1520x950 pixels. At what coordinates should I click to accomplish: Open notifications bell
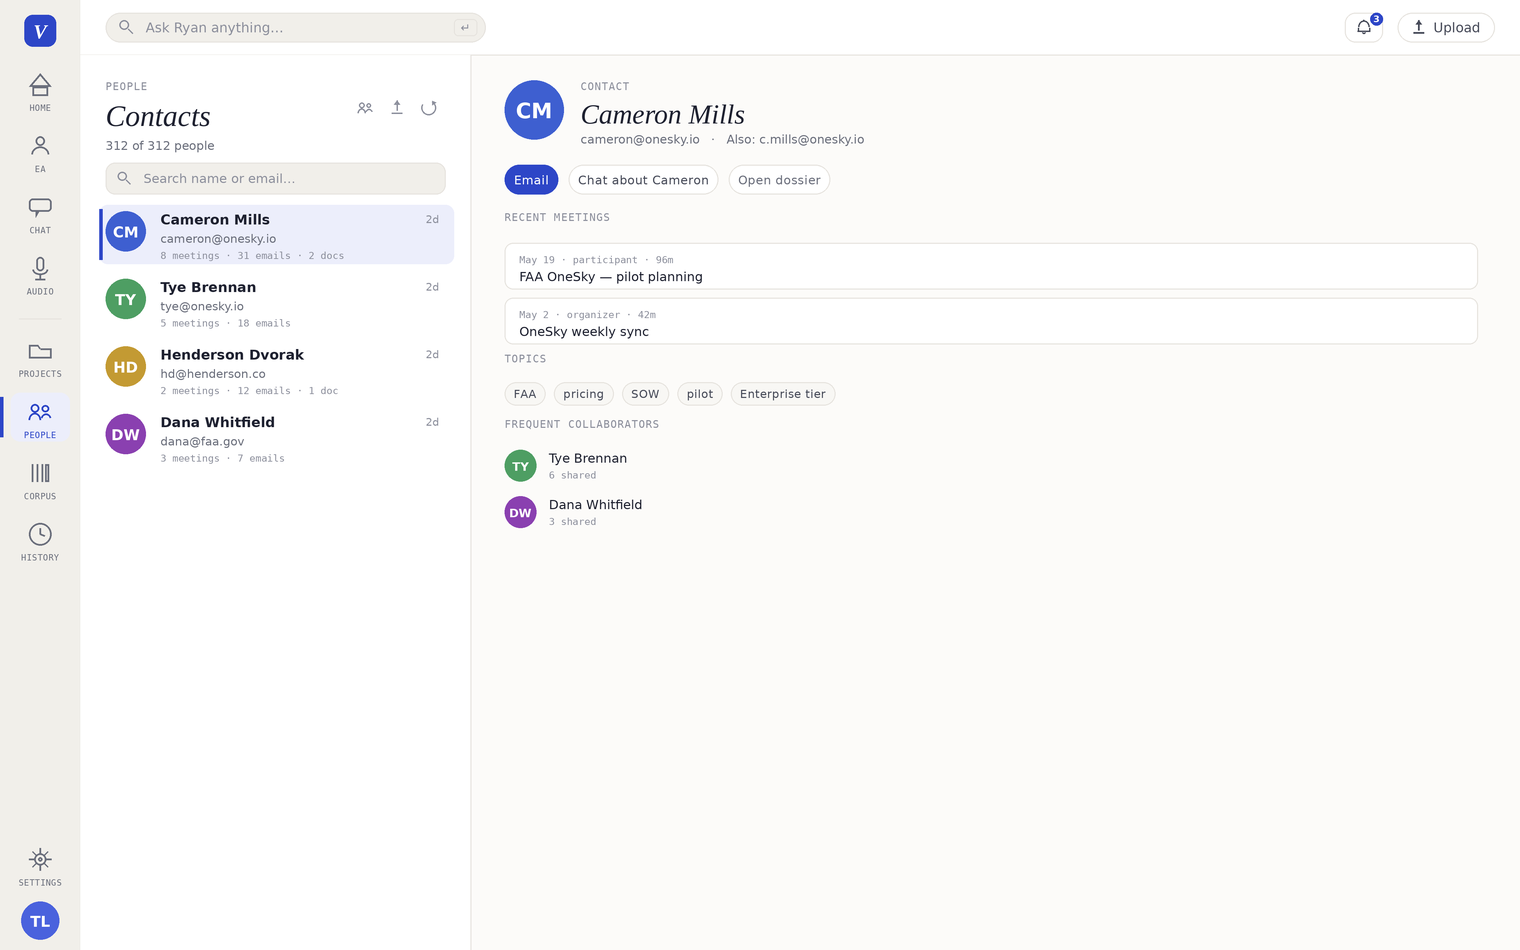click(1364, 27)
